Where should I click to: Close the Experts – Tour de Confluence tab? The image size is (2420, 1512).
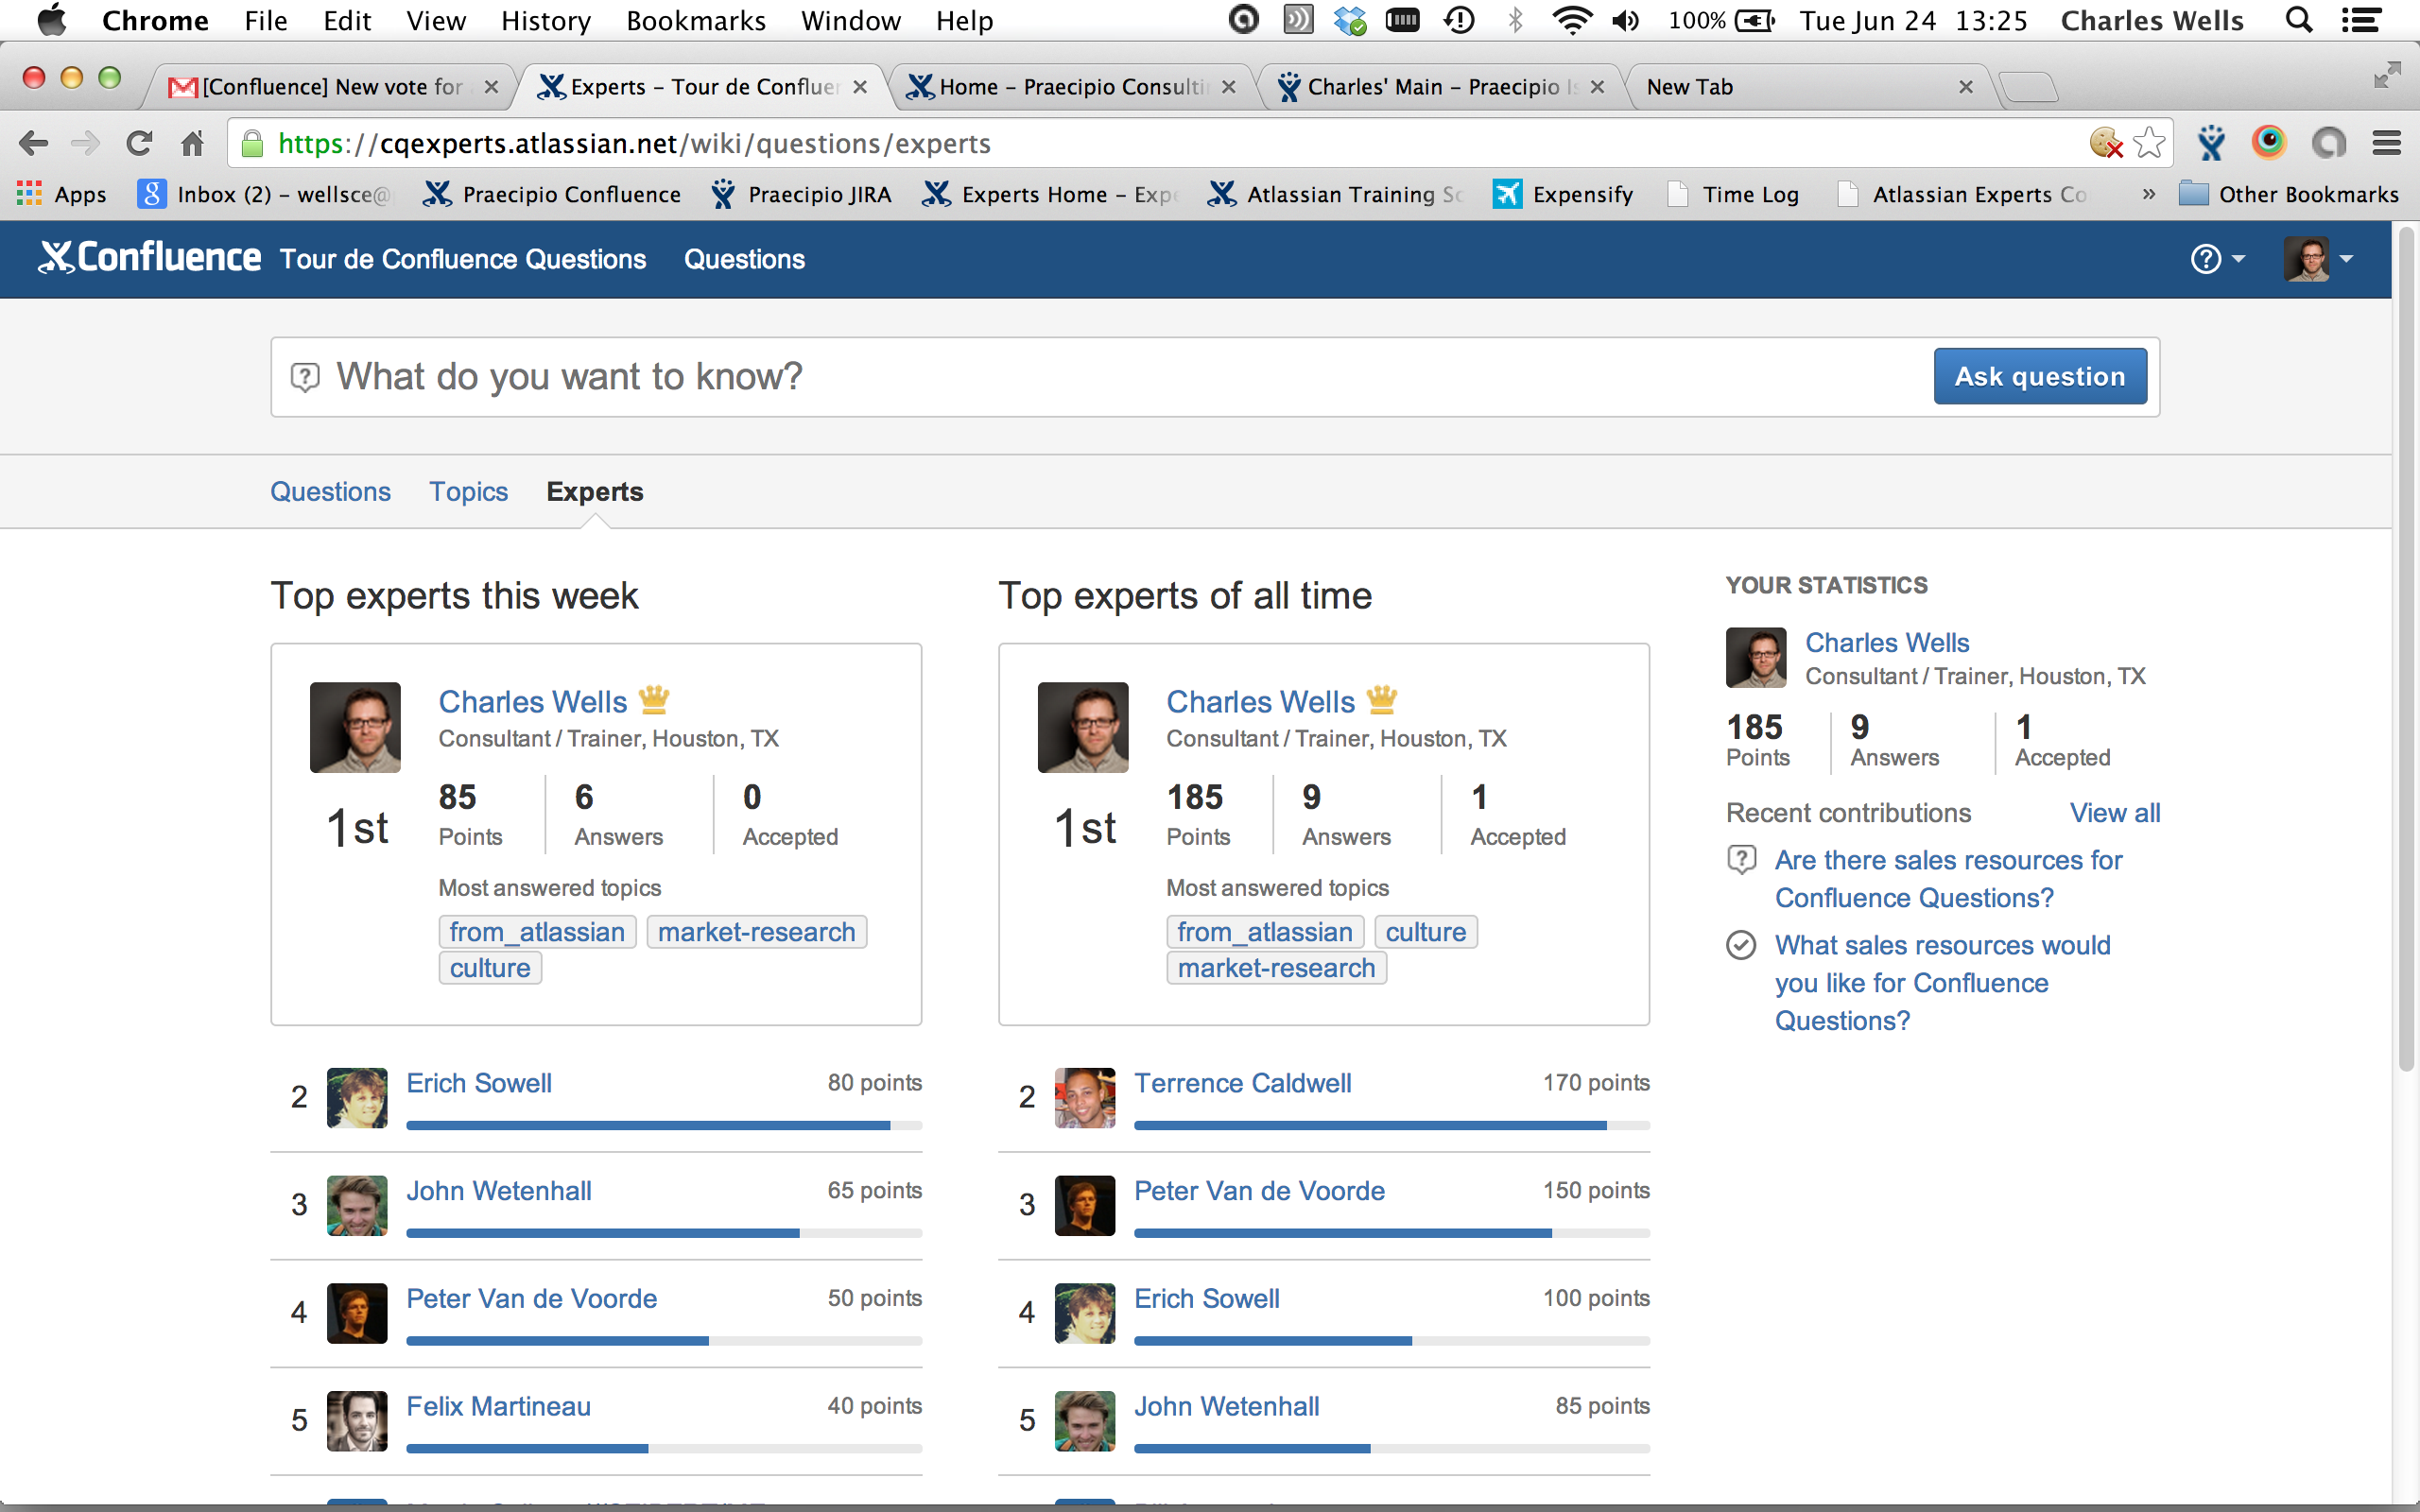(x=860, y=87)
